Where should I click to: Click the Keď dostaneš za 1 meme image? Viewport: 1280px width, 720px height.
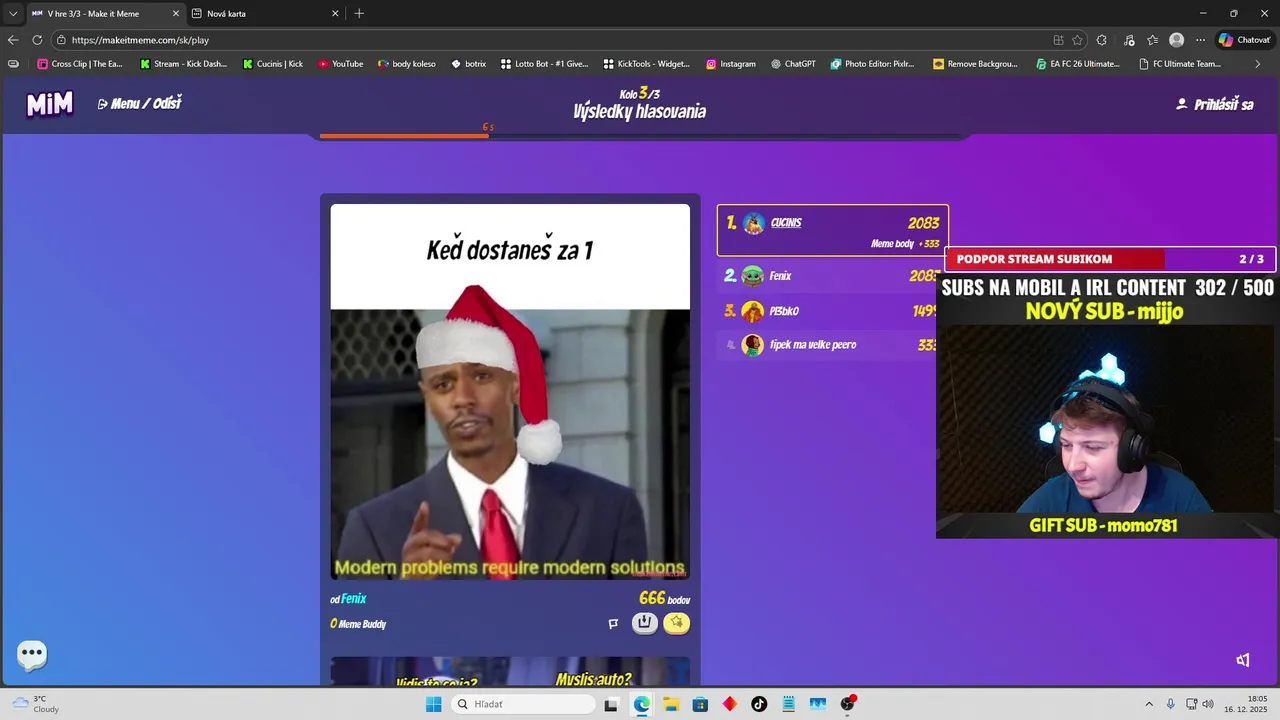click(x=510, y=392)
